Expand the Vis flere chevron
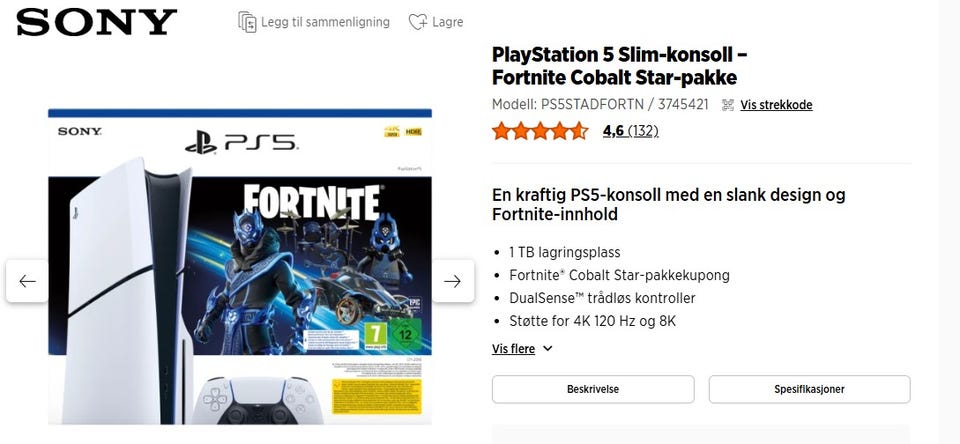960x444 pixels. point(548,349)
